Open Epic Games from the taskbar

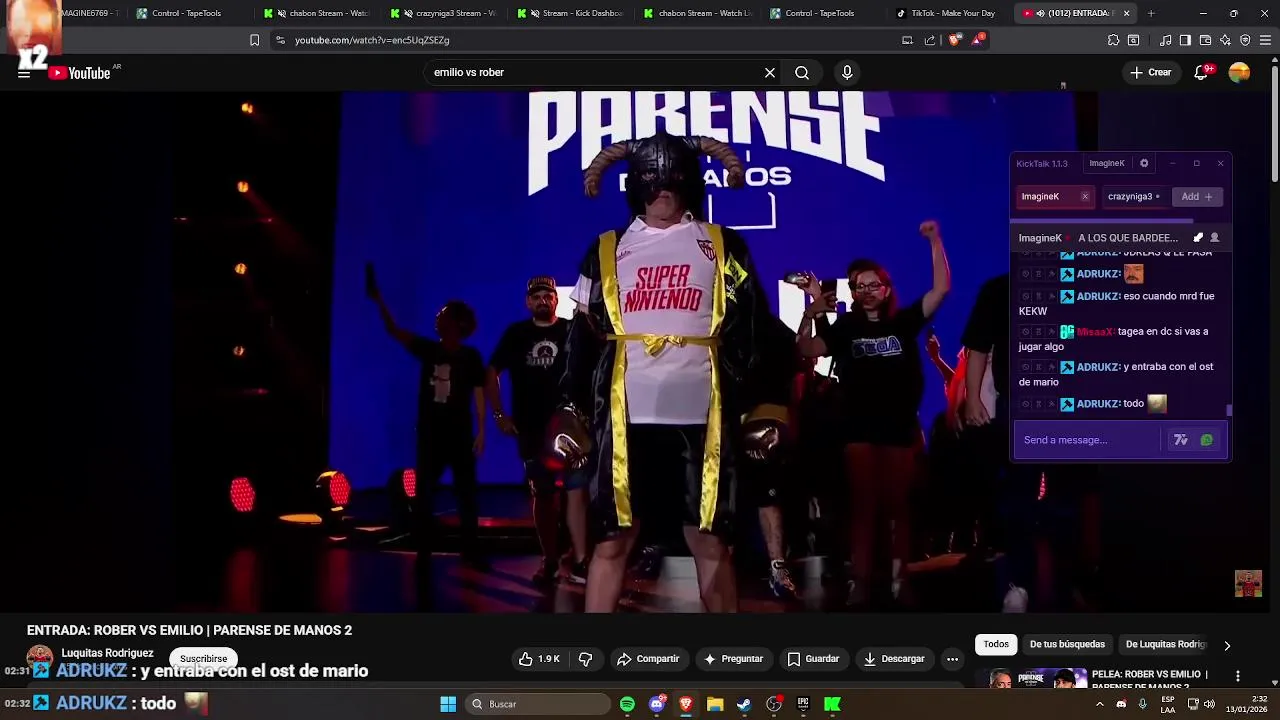pyautogui.click(x=803, y=704)
